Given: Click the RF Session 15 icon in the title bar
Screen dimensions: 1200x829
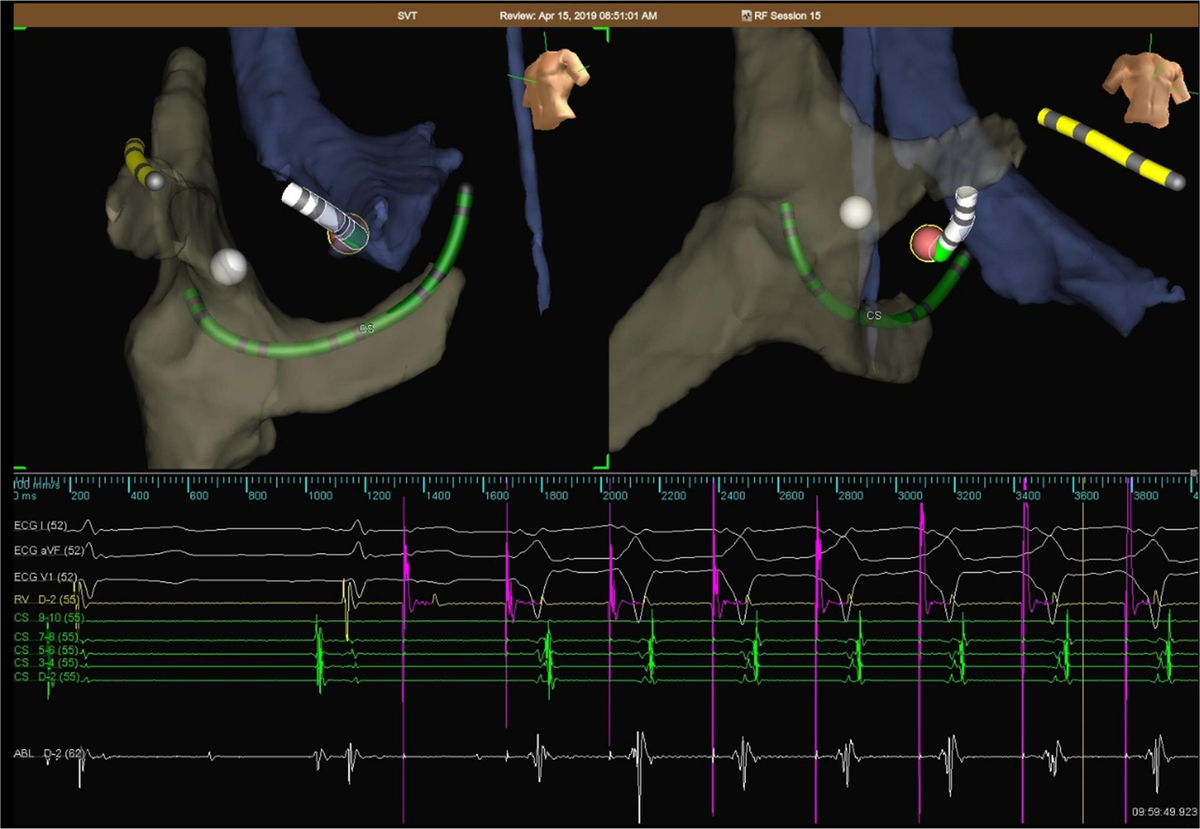Looking at the screenshot, I should click(746, 15).
